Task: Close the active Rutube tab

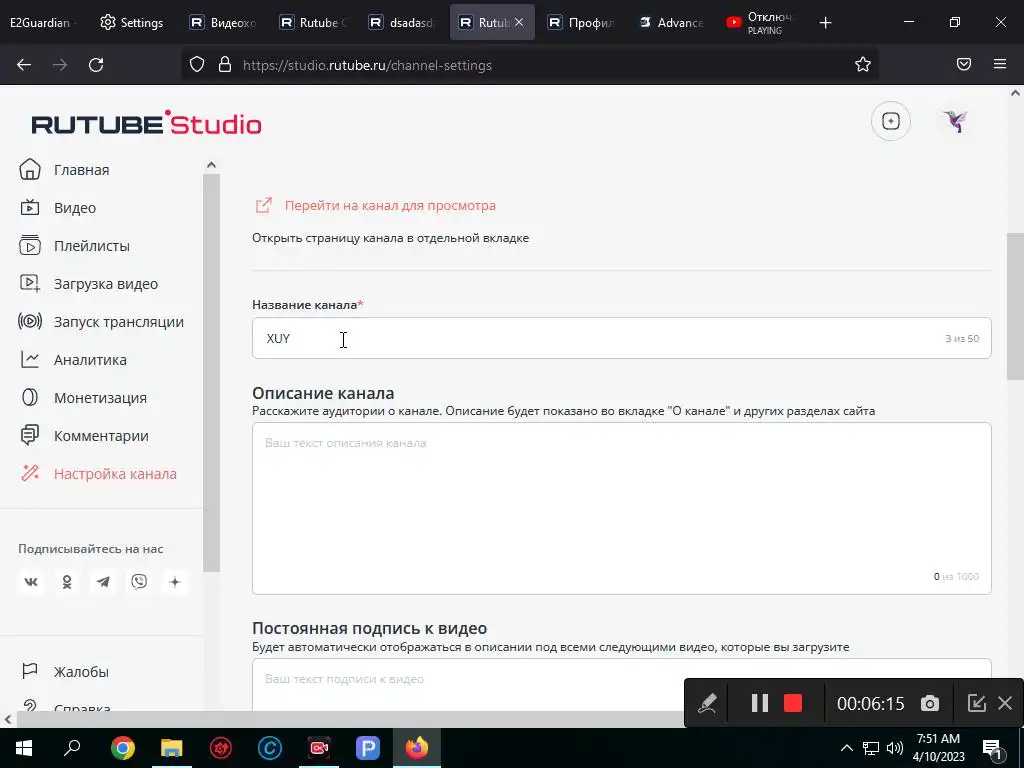Action: 519,22
